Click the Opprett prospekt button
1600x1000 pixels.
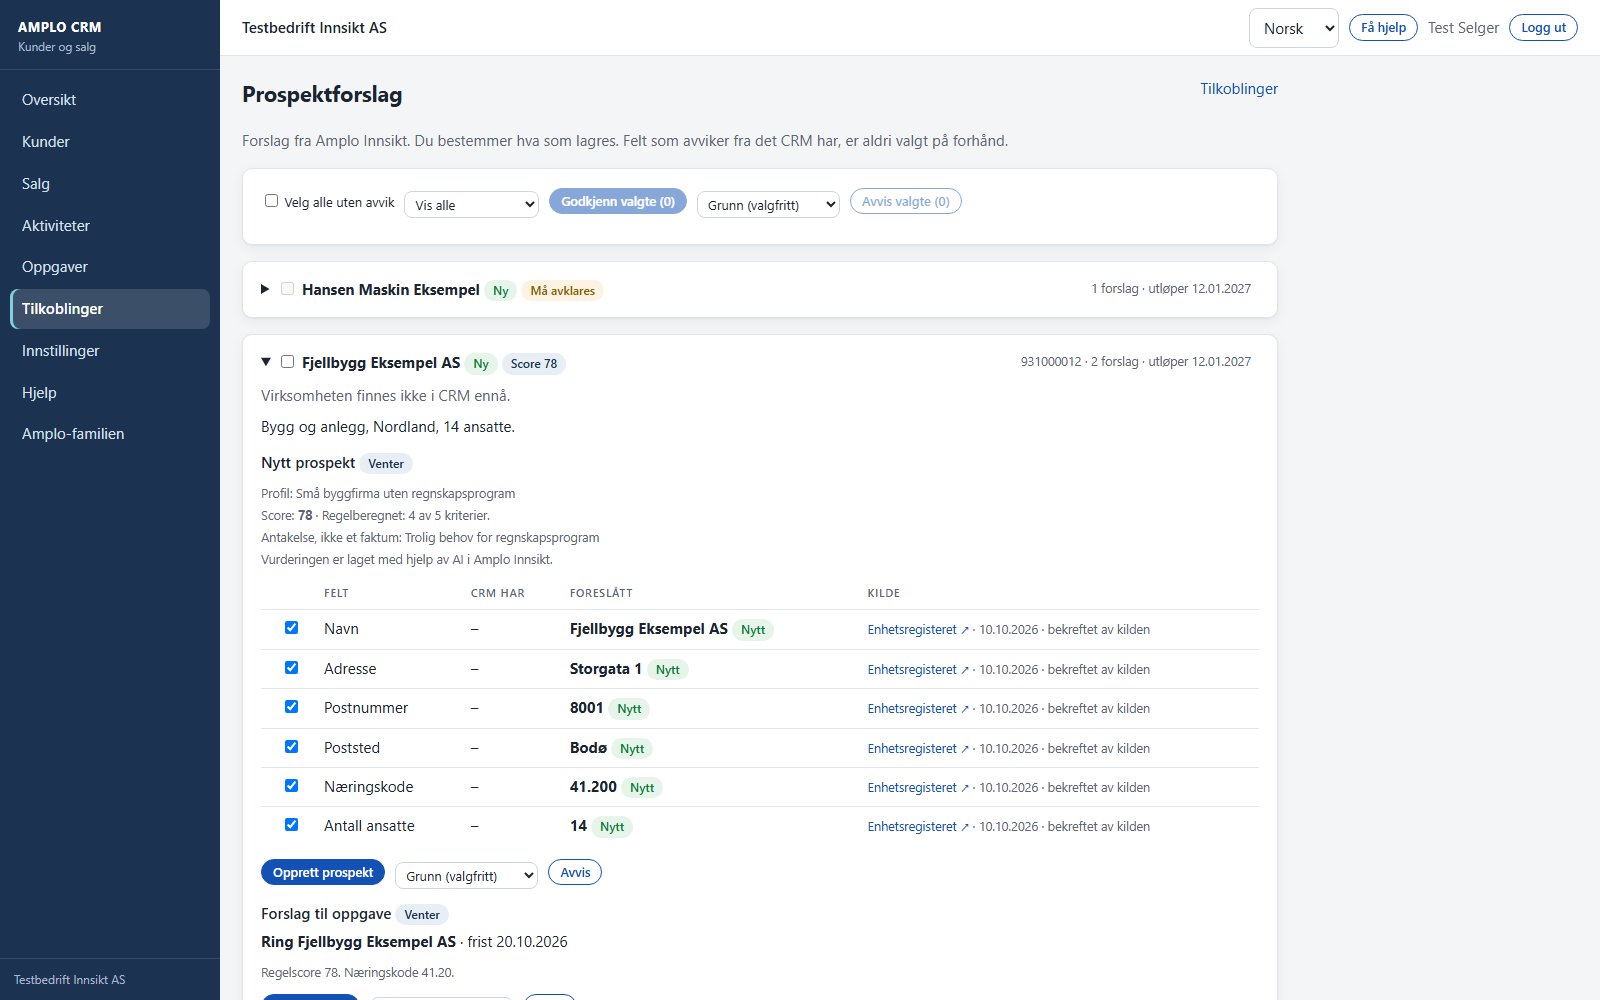(323, 873)
